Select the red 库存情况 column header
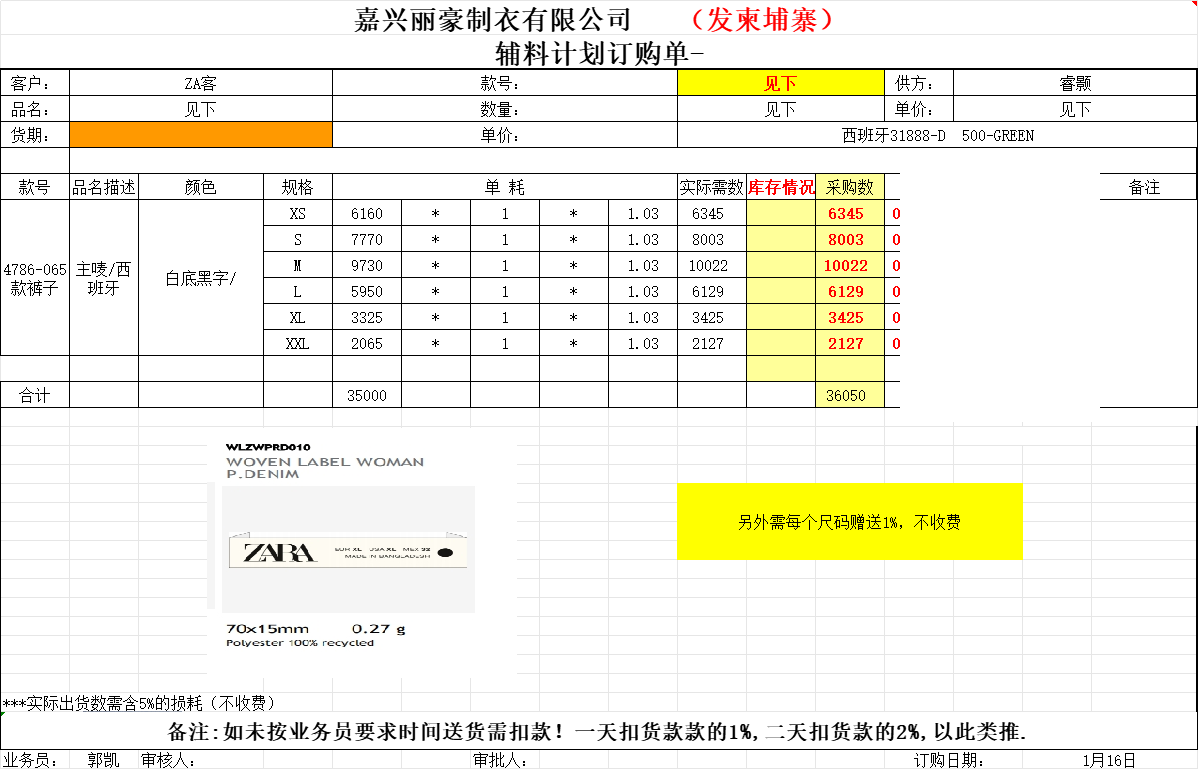1198x769 pixels. pos(781,187)
